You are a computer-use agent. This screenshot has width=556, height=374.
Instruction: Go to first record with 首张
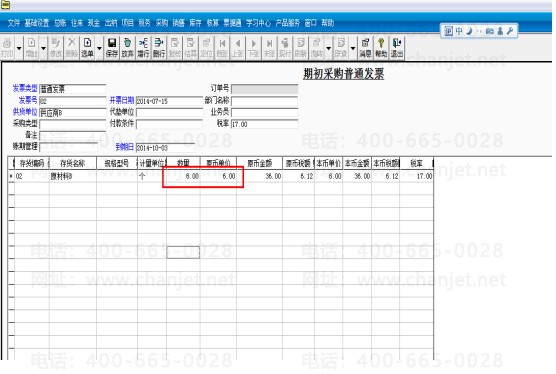[x=222, y=48]
